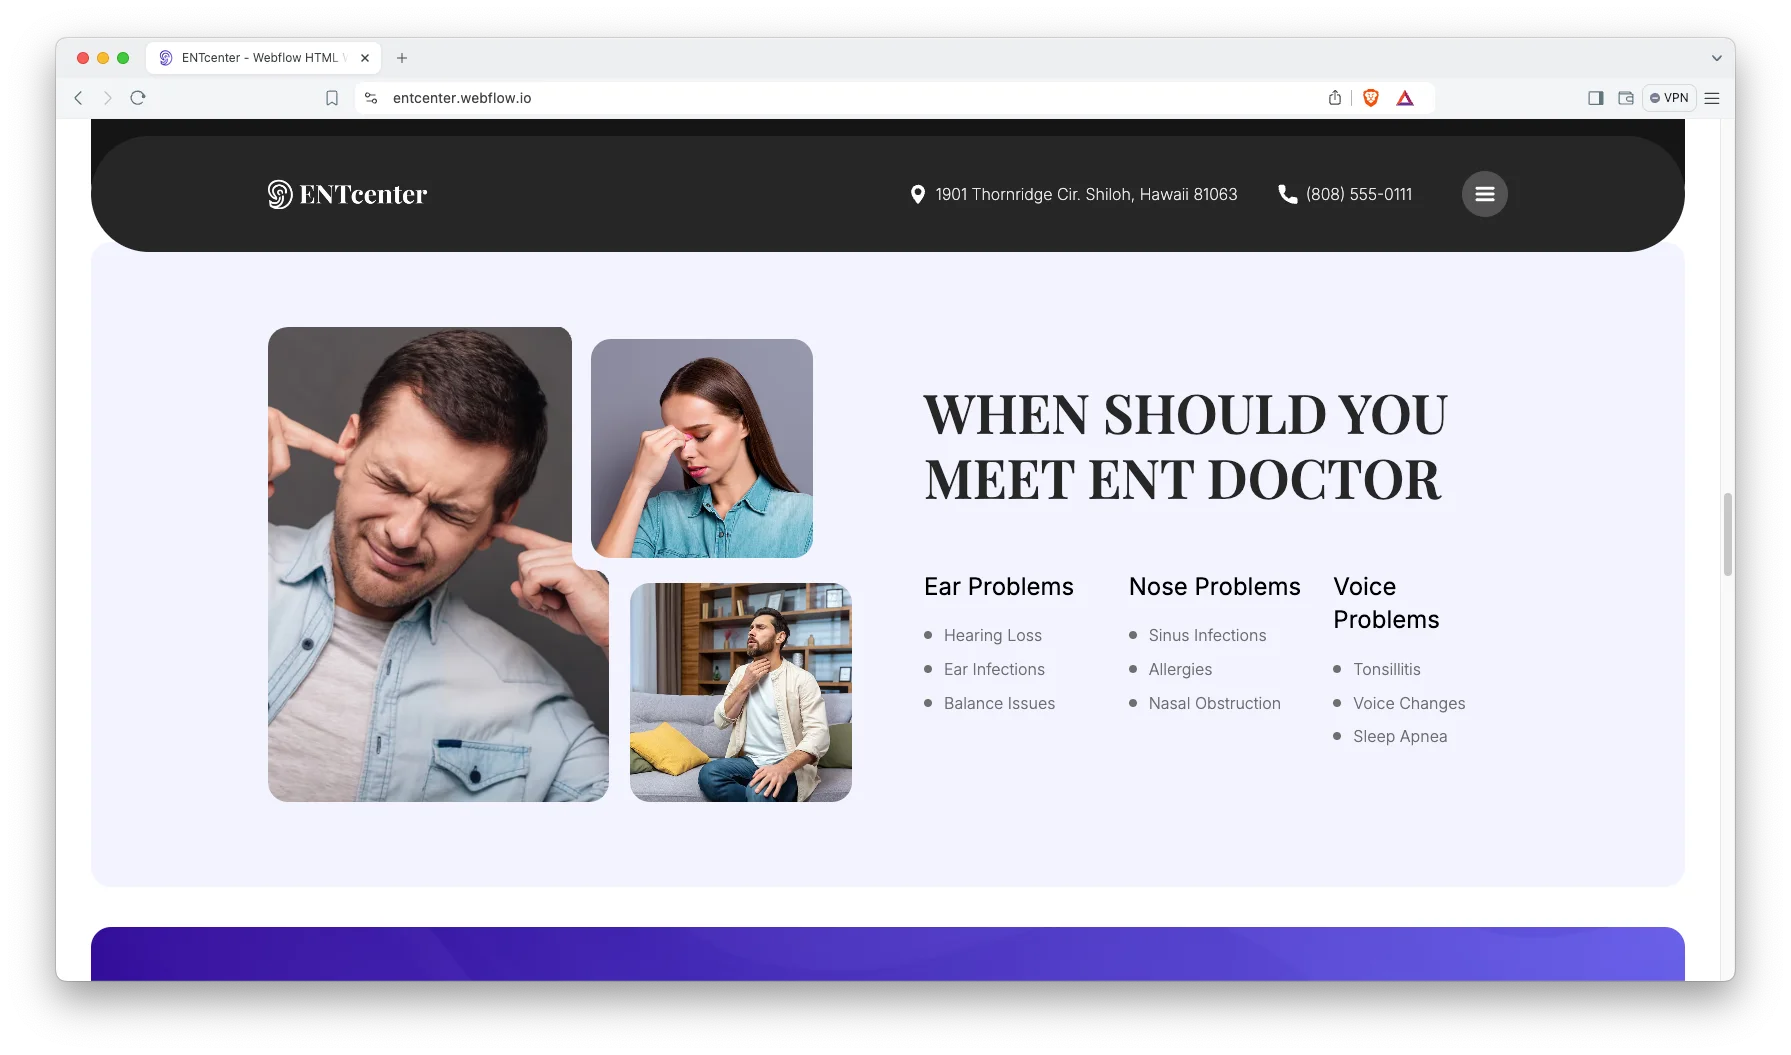The image size is (1791, 1055).
Task: Click the share icon in address bar
Action: [x=1335, y=98]
